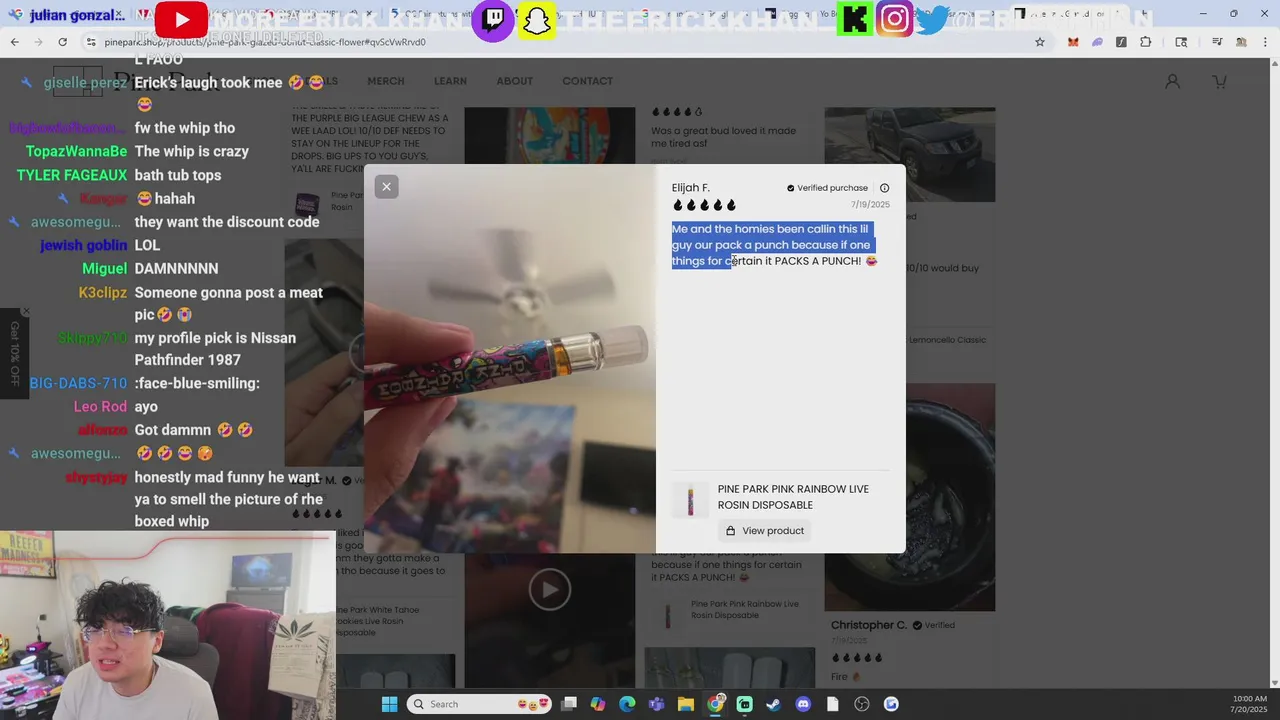Open the ABOUT menu item
The width and height of the screenshot is (1280, 720).
click(514, 81)
